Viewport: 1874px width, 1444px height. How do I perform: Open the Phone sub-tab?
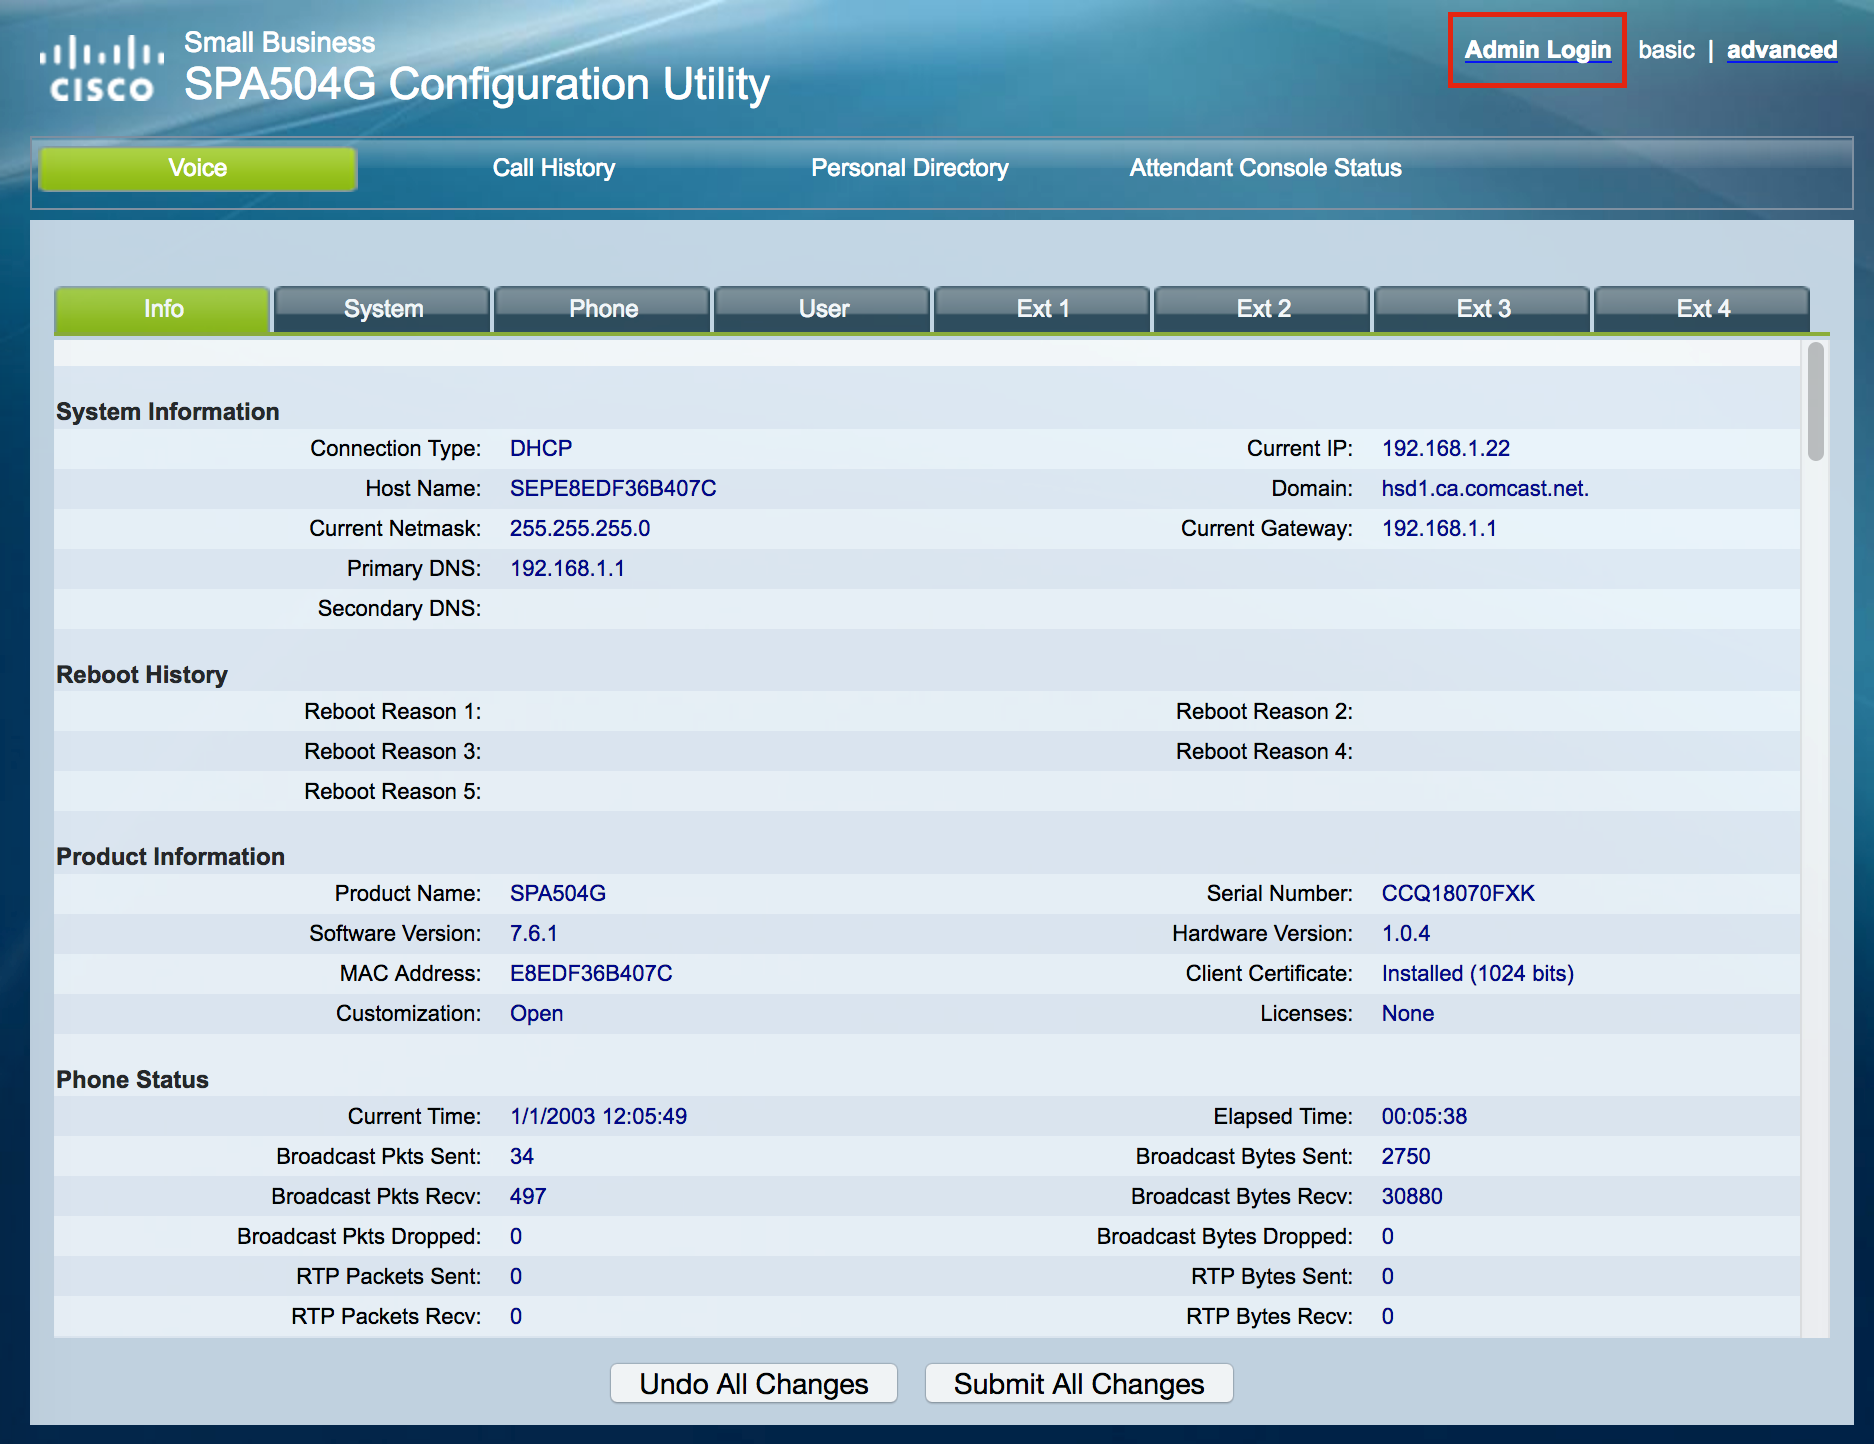[x=603, y=309]
